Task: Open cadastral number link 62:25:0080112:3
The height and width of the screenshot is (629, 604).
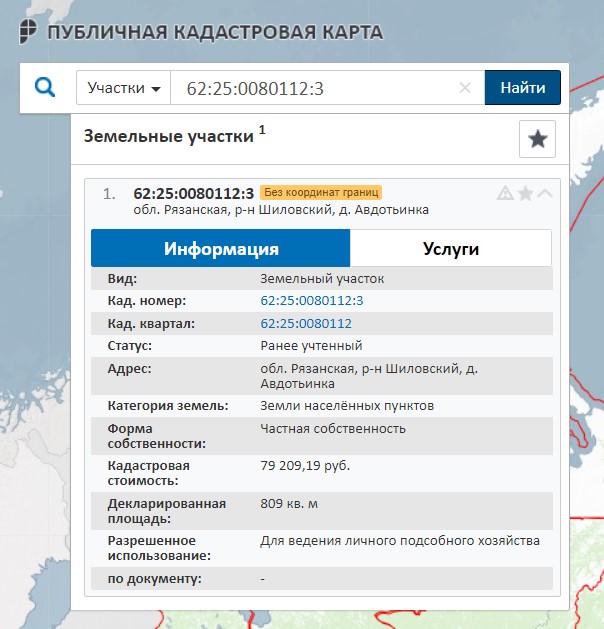Action: coord(312,300)
